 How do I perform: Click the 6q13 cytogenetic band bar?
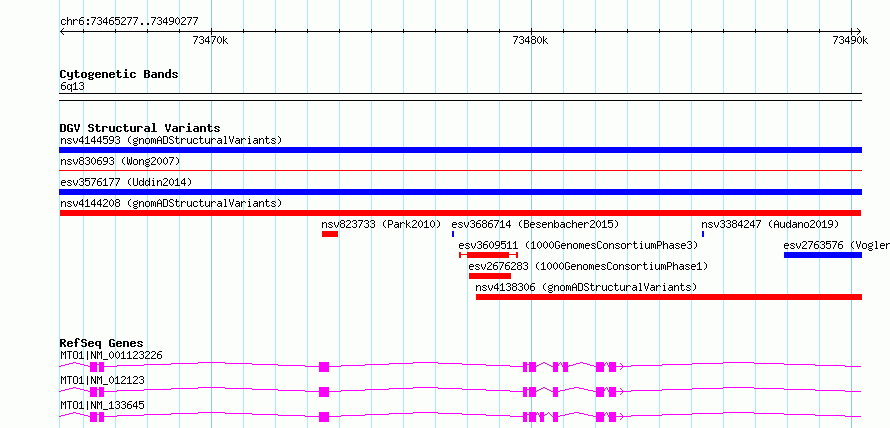coord(460,97)
